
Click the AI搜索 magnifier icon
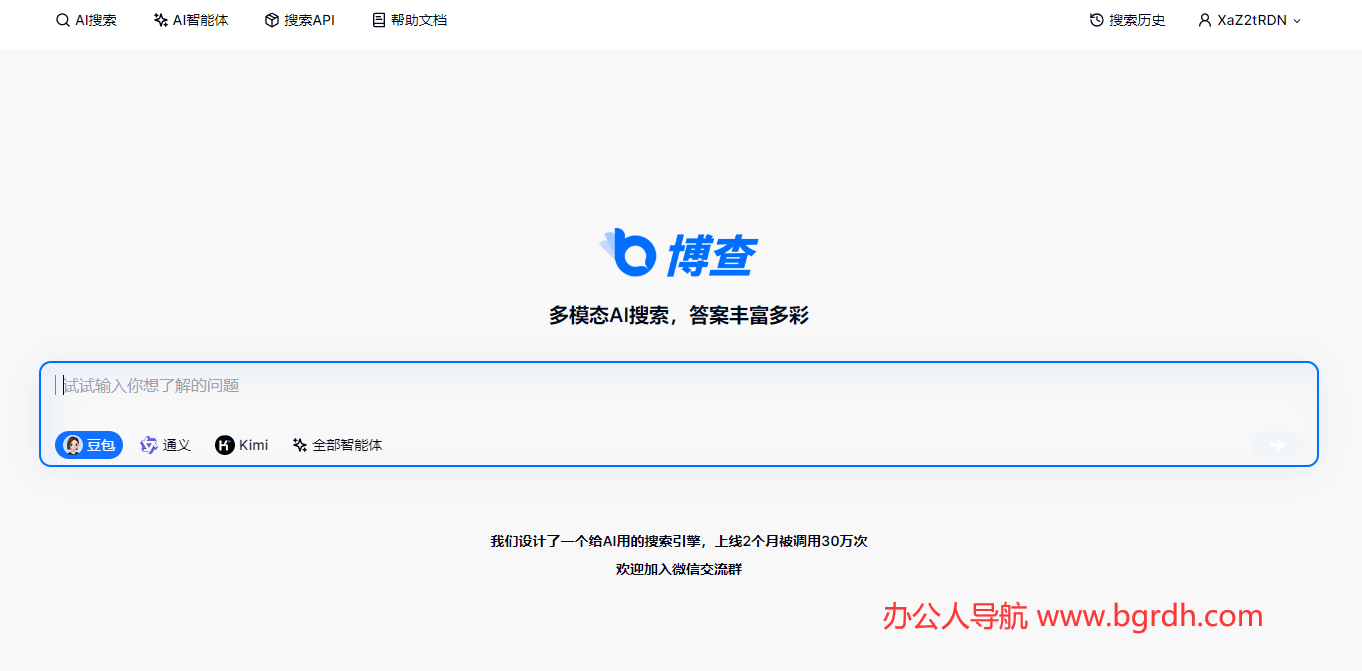pyautogui.click(x=61, y=19)
